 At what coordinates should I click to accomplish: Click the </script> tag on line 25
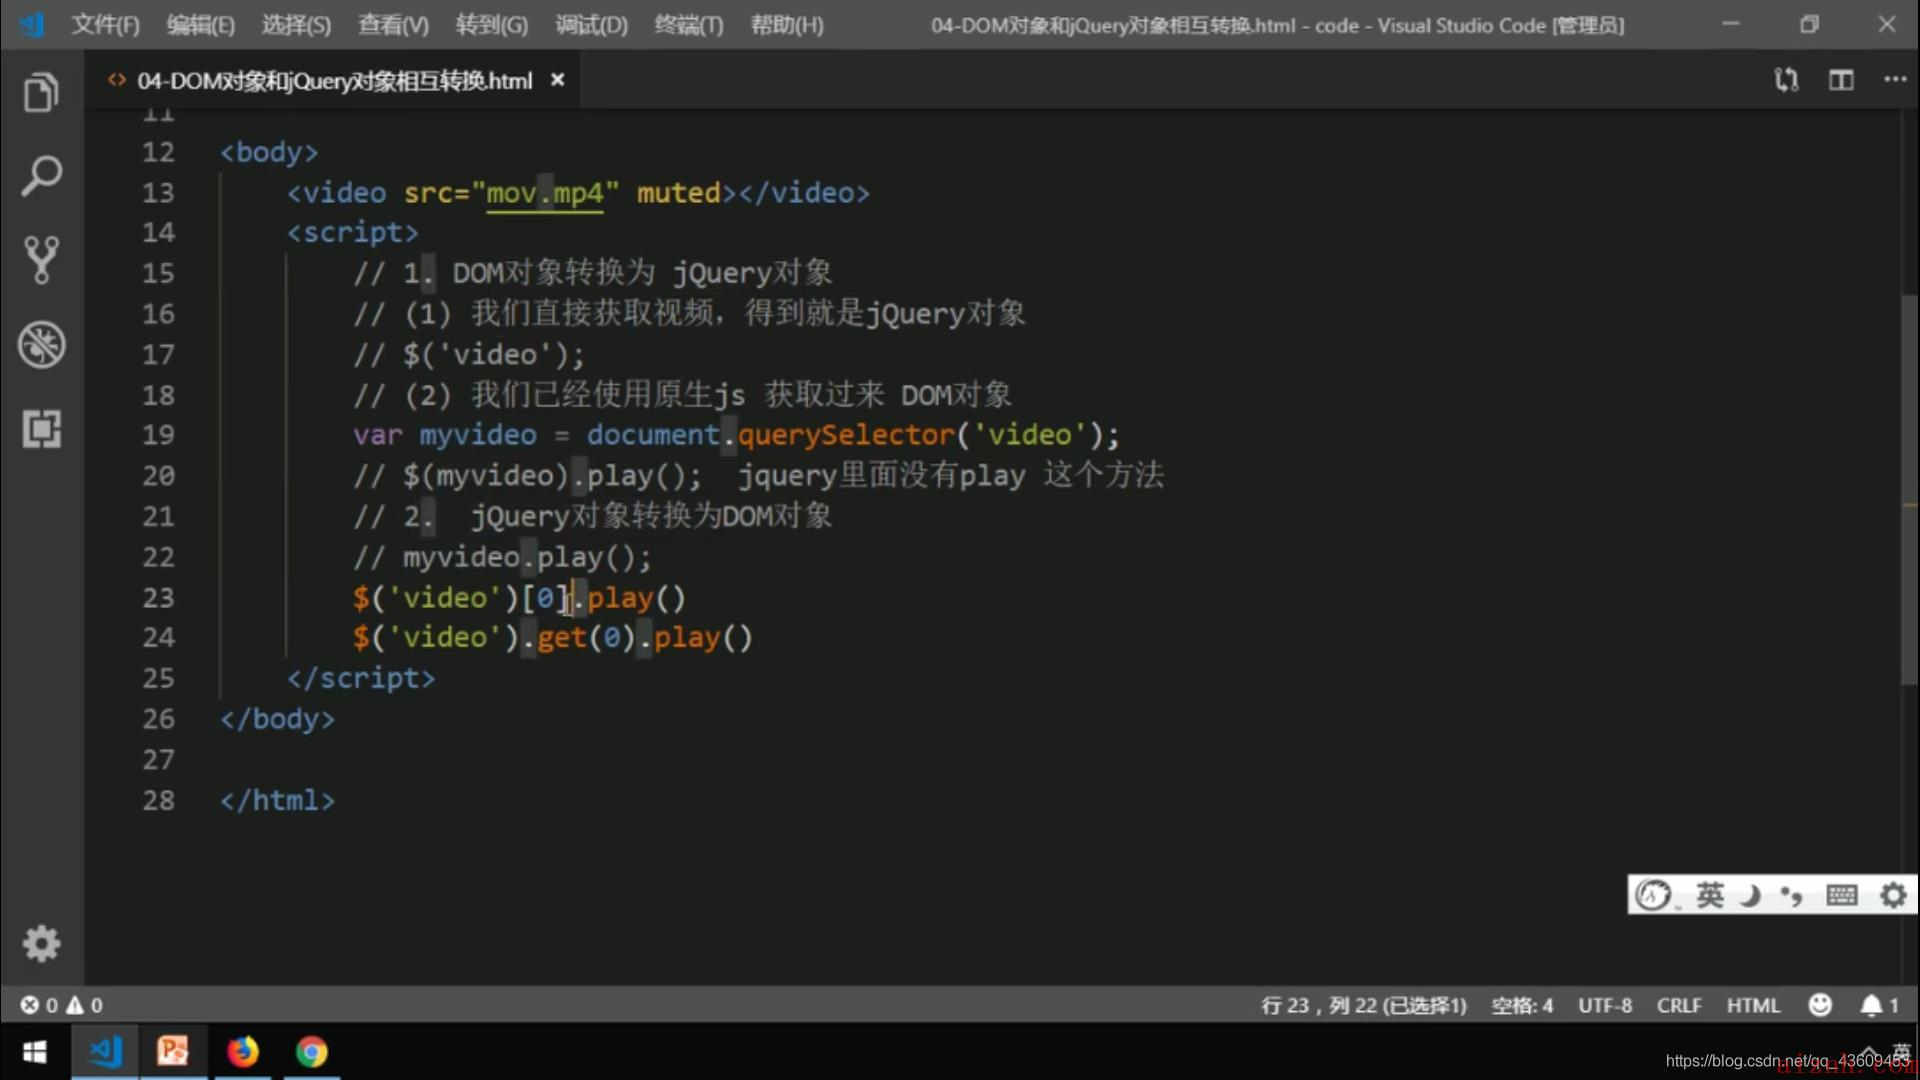point(361,679)
